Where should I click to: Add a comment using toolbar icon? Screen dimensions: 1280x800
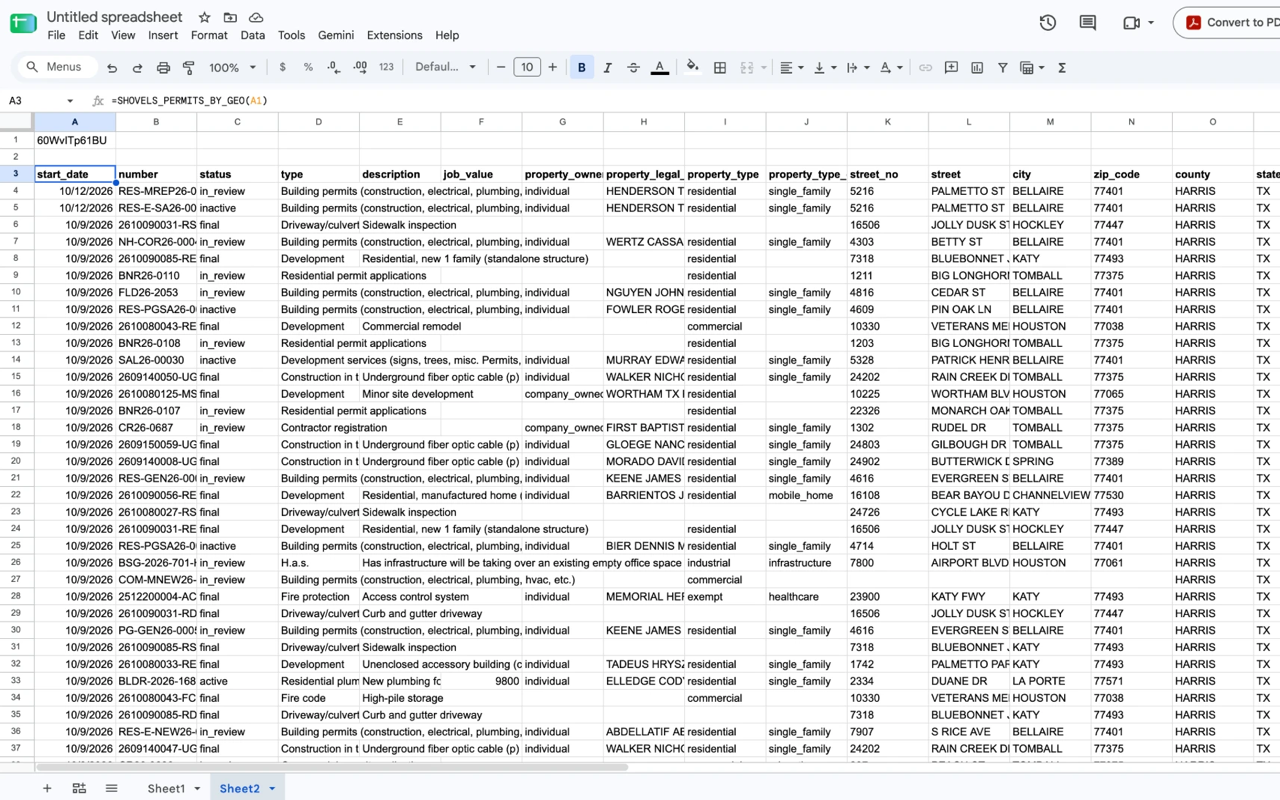point(951,68)
